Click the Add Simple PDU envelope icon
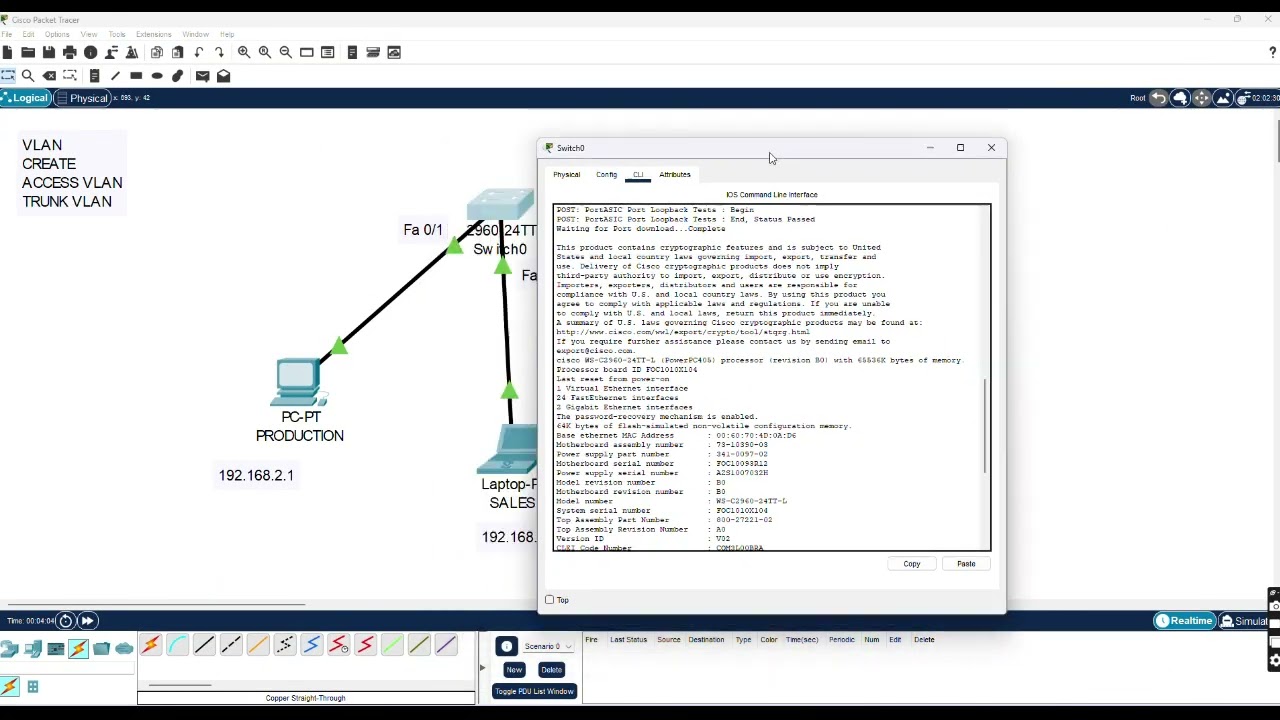1280x720 pixels. pyautogui.click(x=203, y=75)
